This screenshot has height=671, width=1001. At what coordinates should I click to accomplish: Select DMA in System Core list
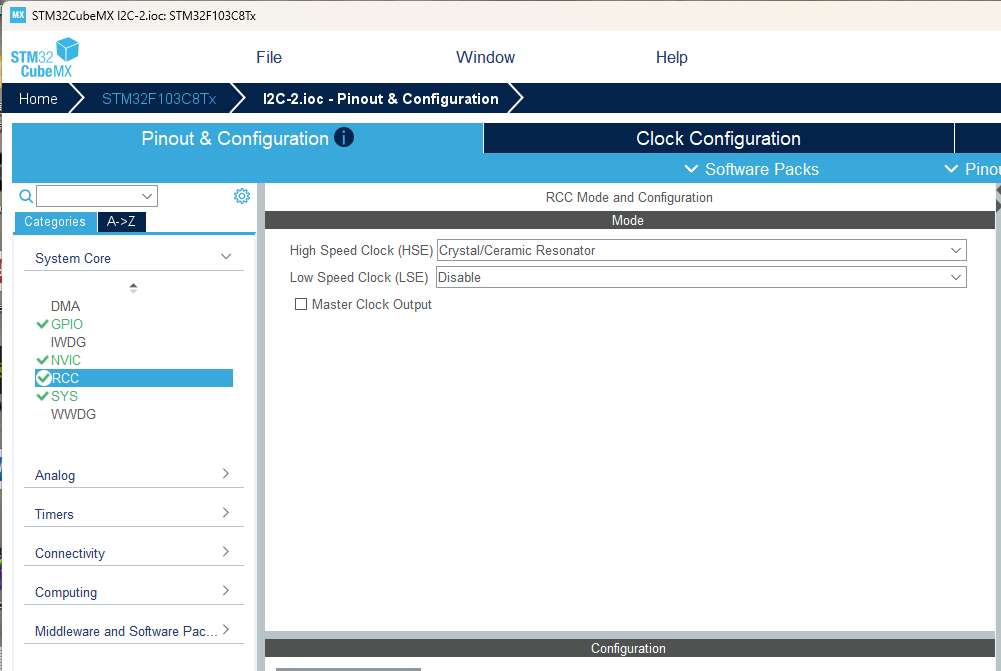coord(65,306)
